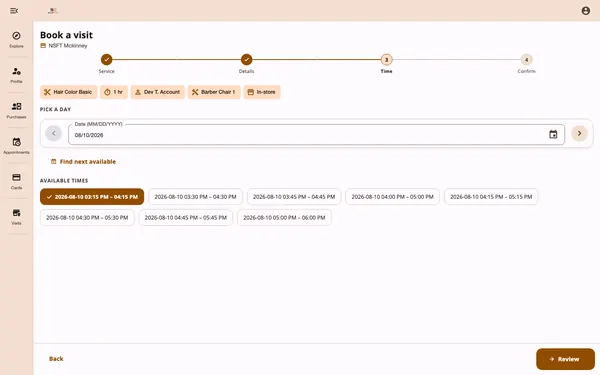600x375 pixels.
Task: Select the 04:15 PM – 05:15 PM slot
Action: coord(491,197)
